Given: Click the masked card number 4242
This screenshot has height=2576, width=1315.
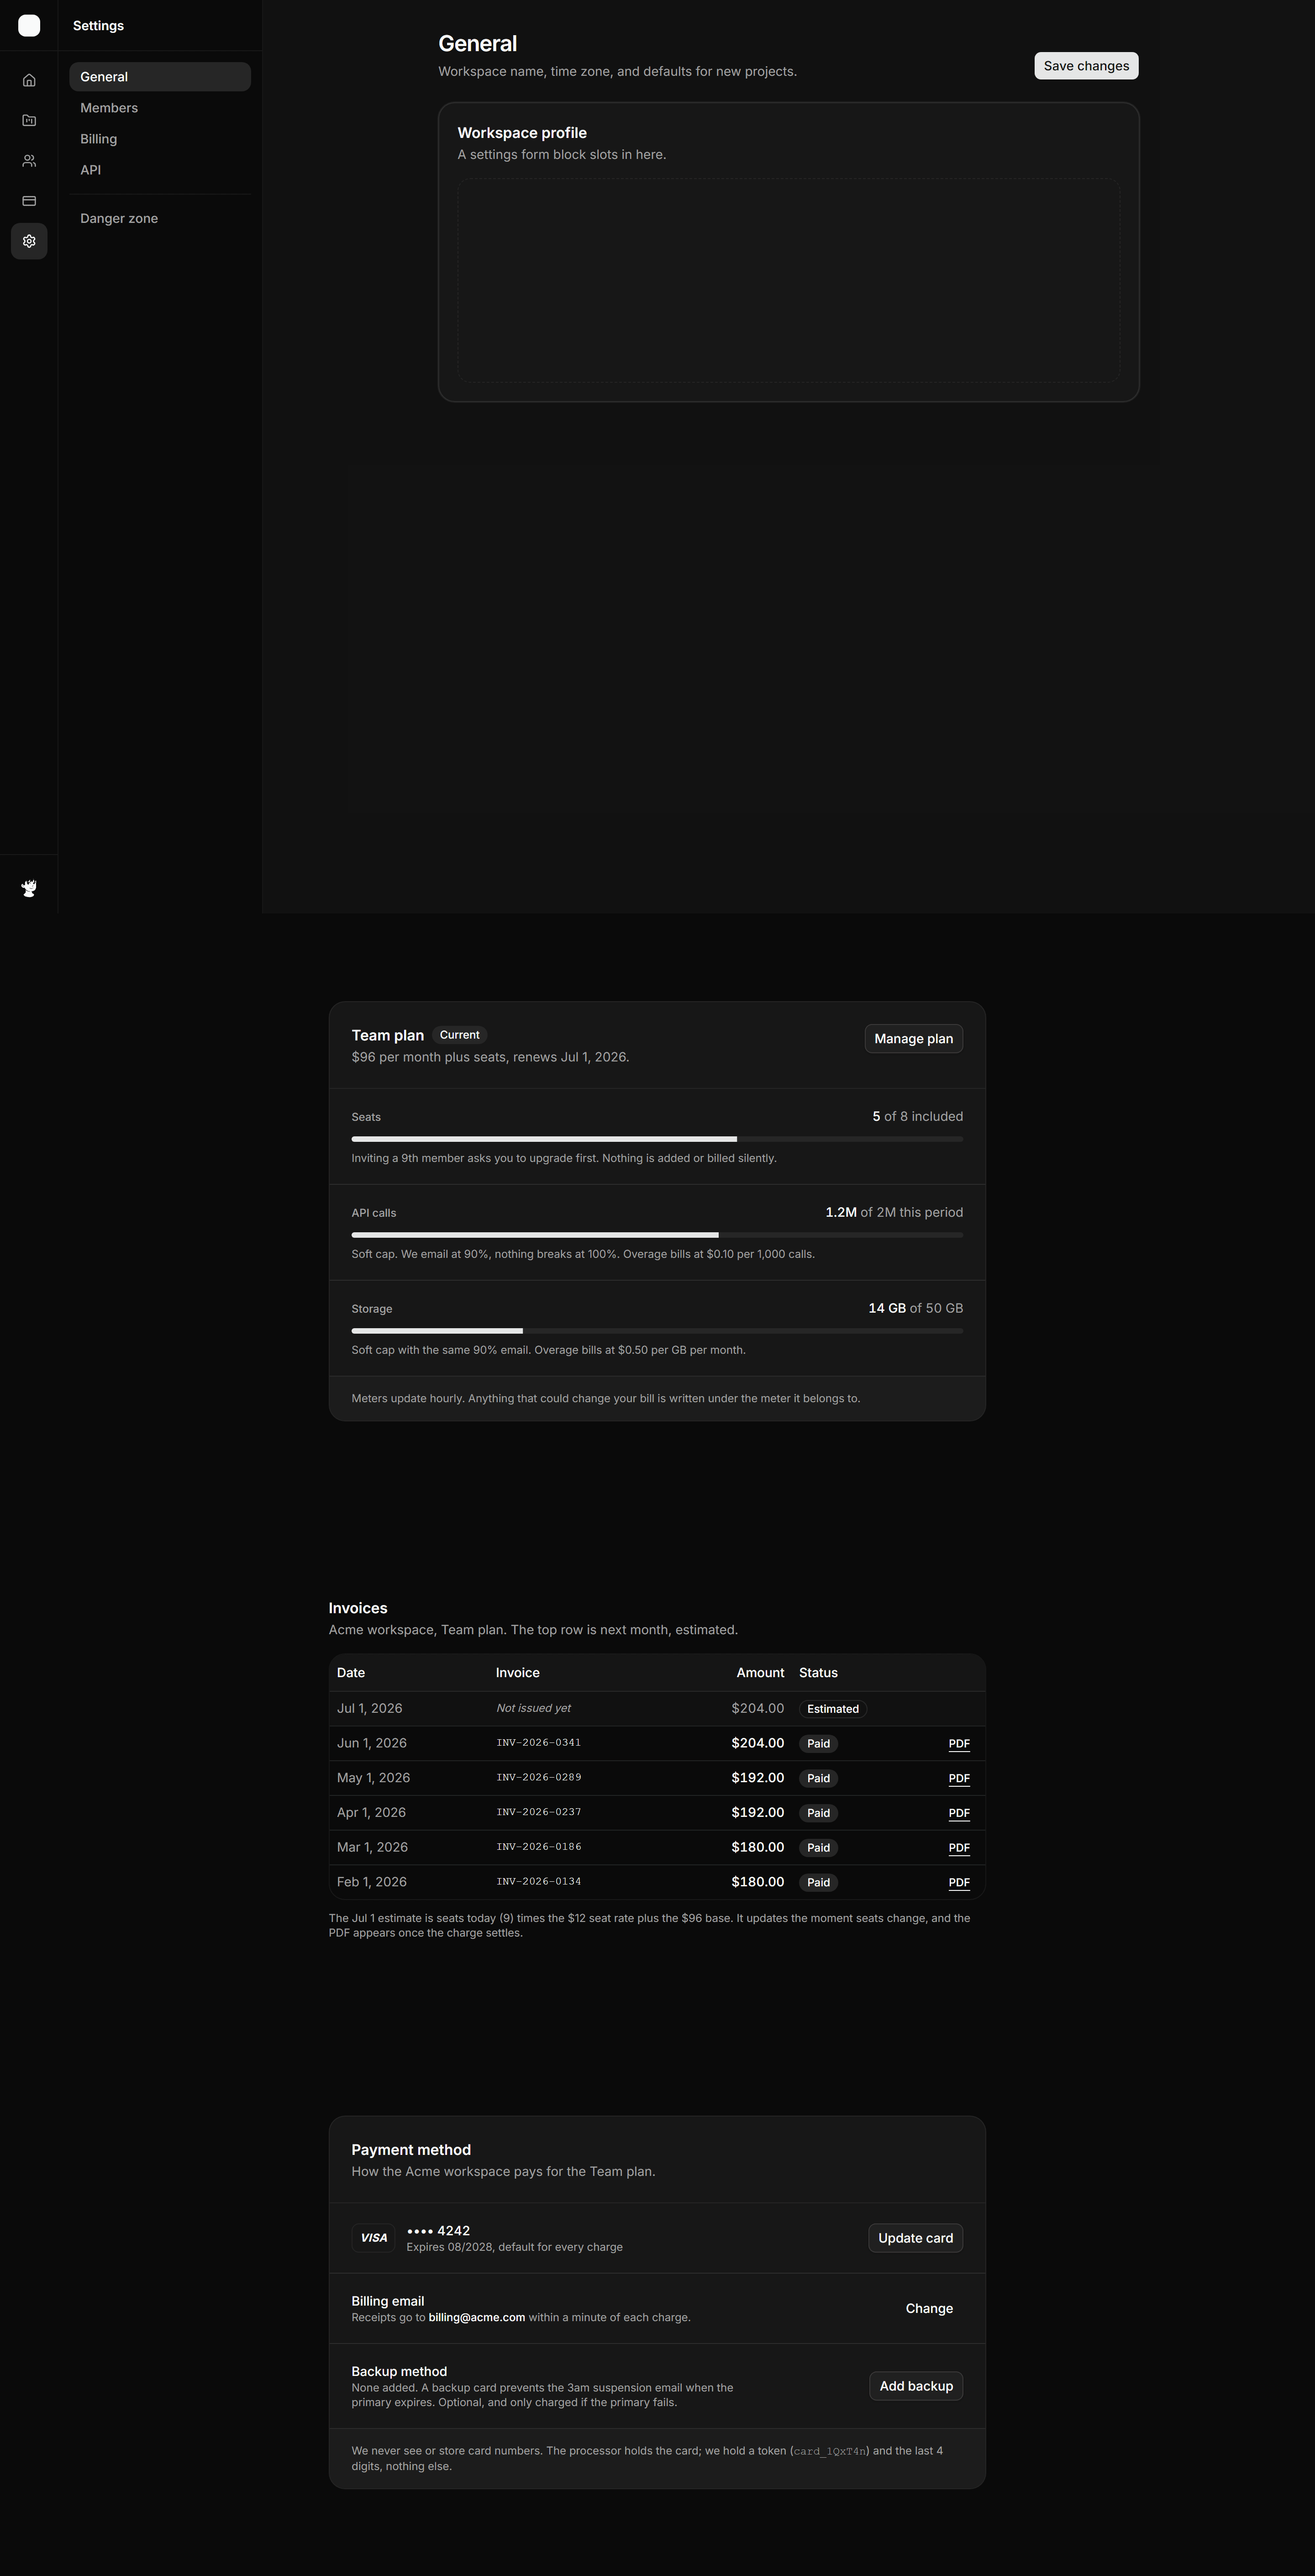Looking at the screenshot, I should 438,2231.
